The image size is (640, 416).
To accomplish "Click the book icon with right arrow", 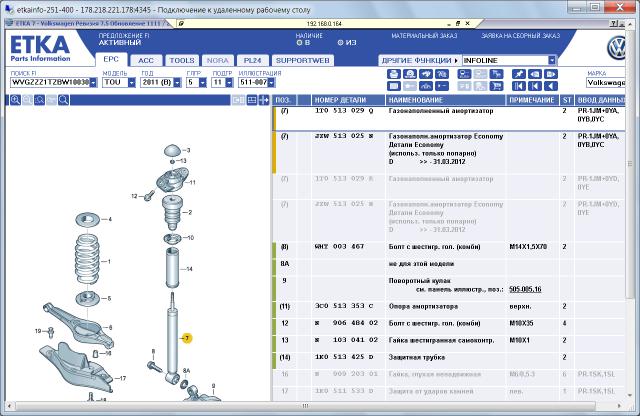I will (551, 74).
